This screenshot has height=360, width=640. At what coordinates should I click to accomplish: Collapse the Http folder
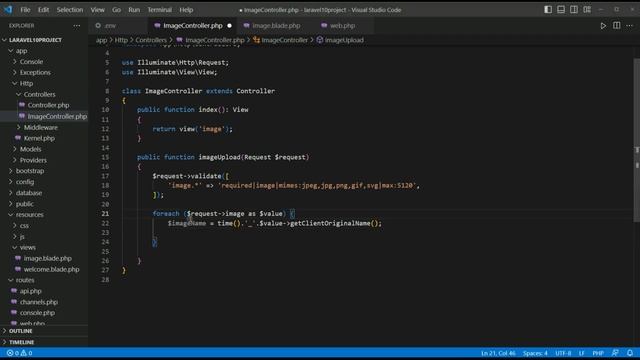[x=26, y=83]
